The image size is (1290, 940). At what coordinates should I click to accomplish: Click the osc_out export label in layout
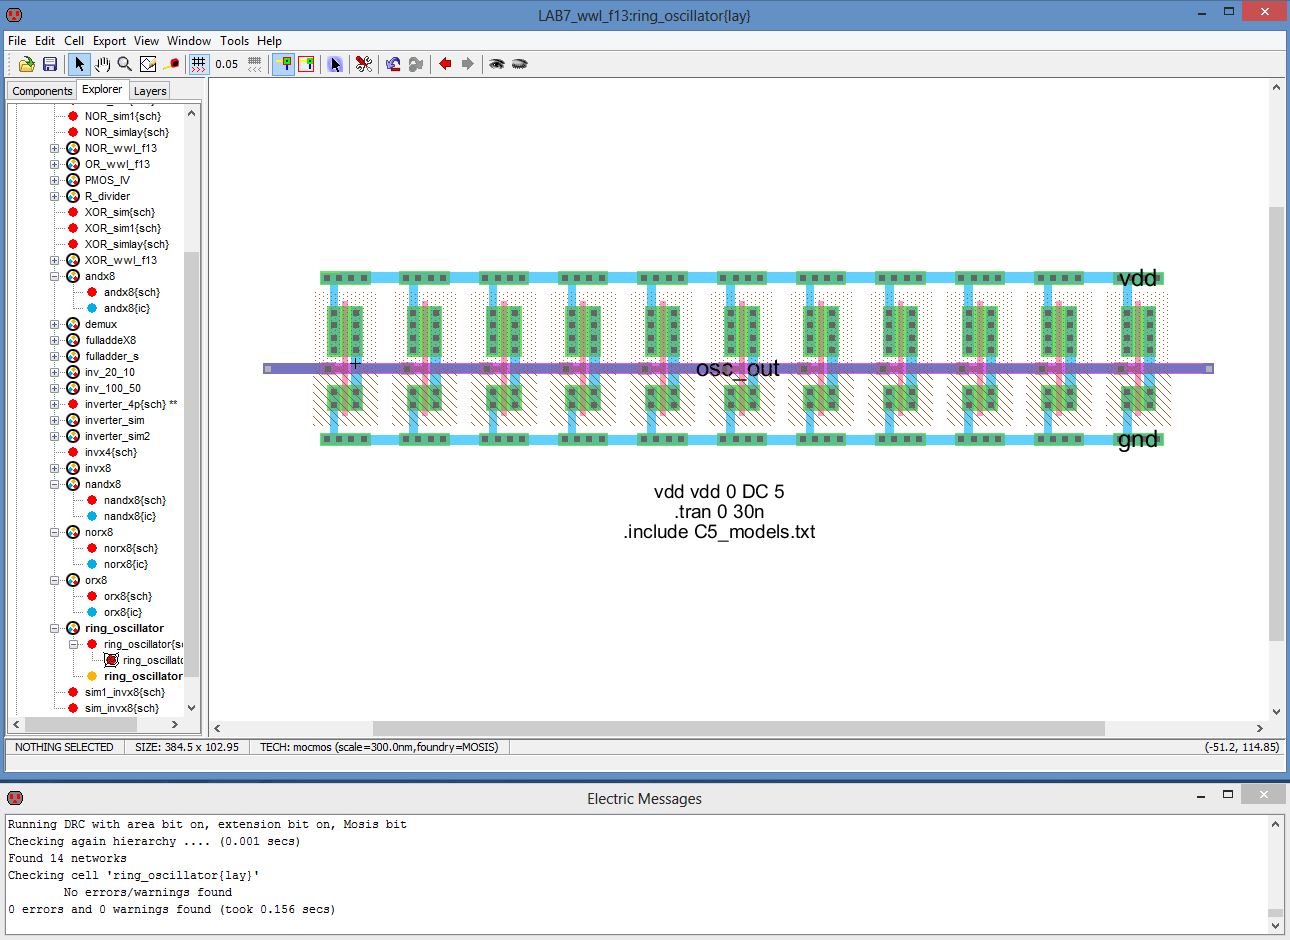point(737,369)
